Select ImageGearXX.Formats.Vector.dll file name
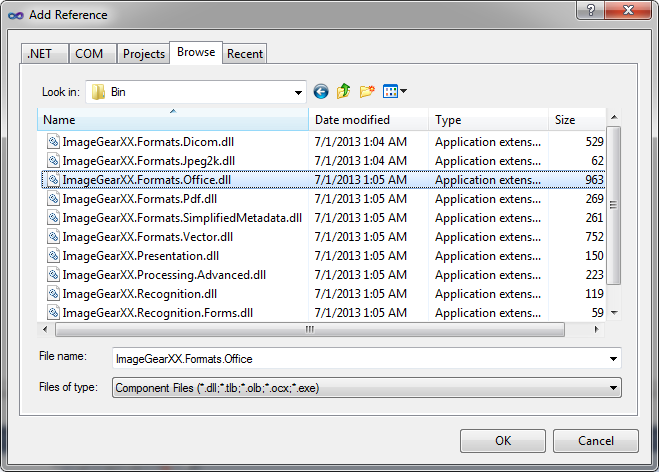Image resolution: width=662 pixels, height=472 pixels. pyautogui.click(x=148, y=237)
